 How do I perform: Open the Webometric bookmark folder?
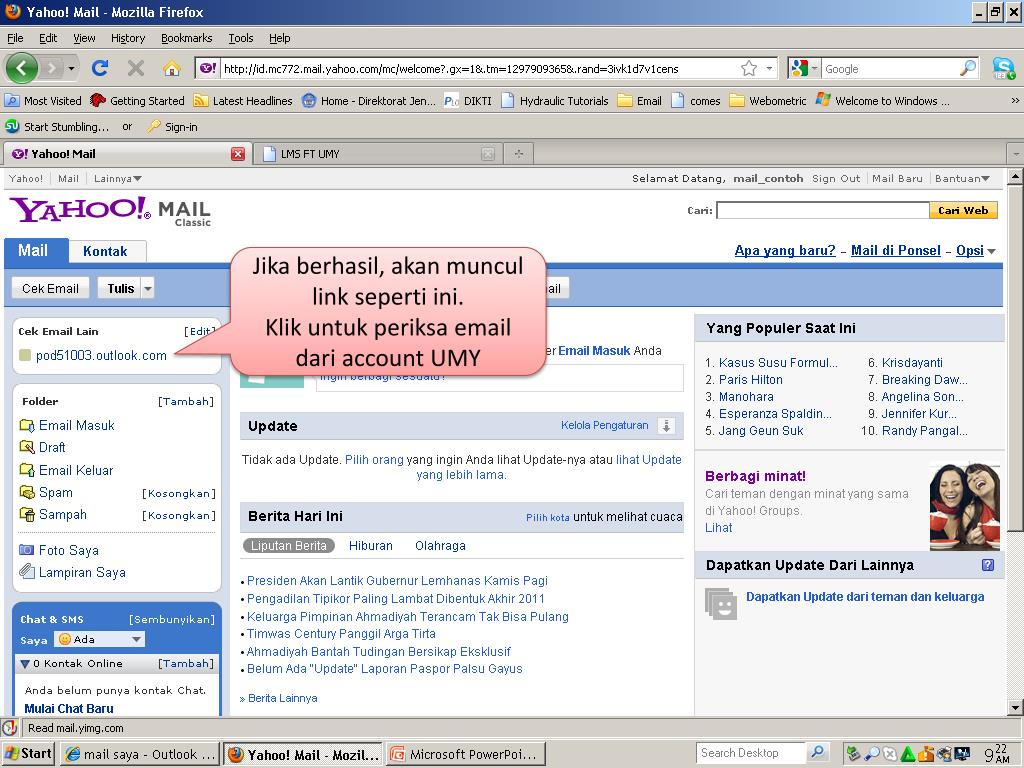tap(768, 101)
